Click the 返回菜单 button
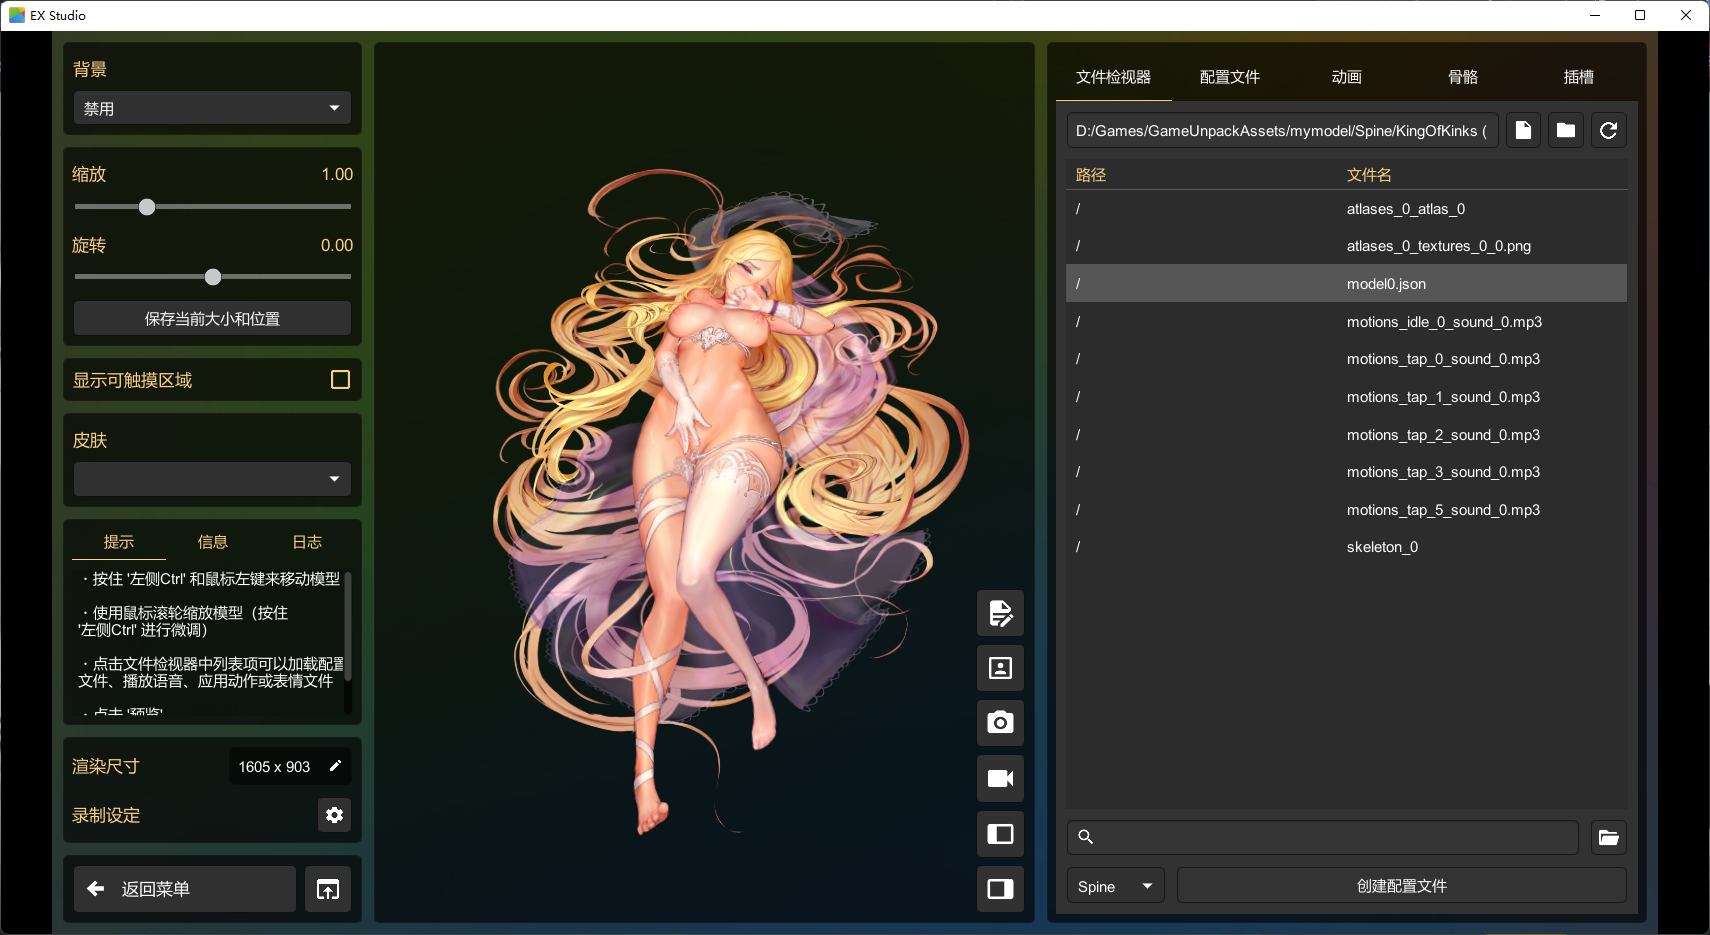The image size is (1710, 935). [x=185, y=889]
